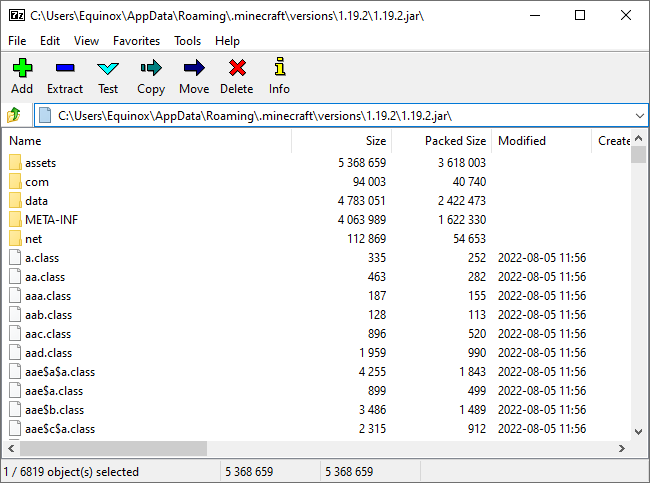The width and height of the screenshot is (650, 483).
Task: Click vertical scrollbar up arrow
Action: pyautogui.click(x=638, y=138)
